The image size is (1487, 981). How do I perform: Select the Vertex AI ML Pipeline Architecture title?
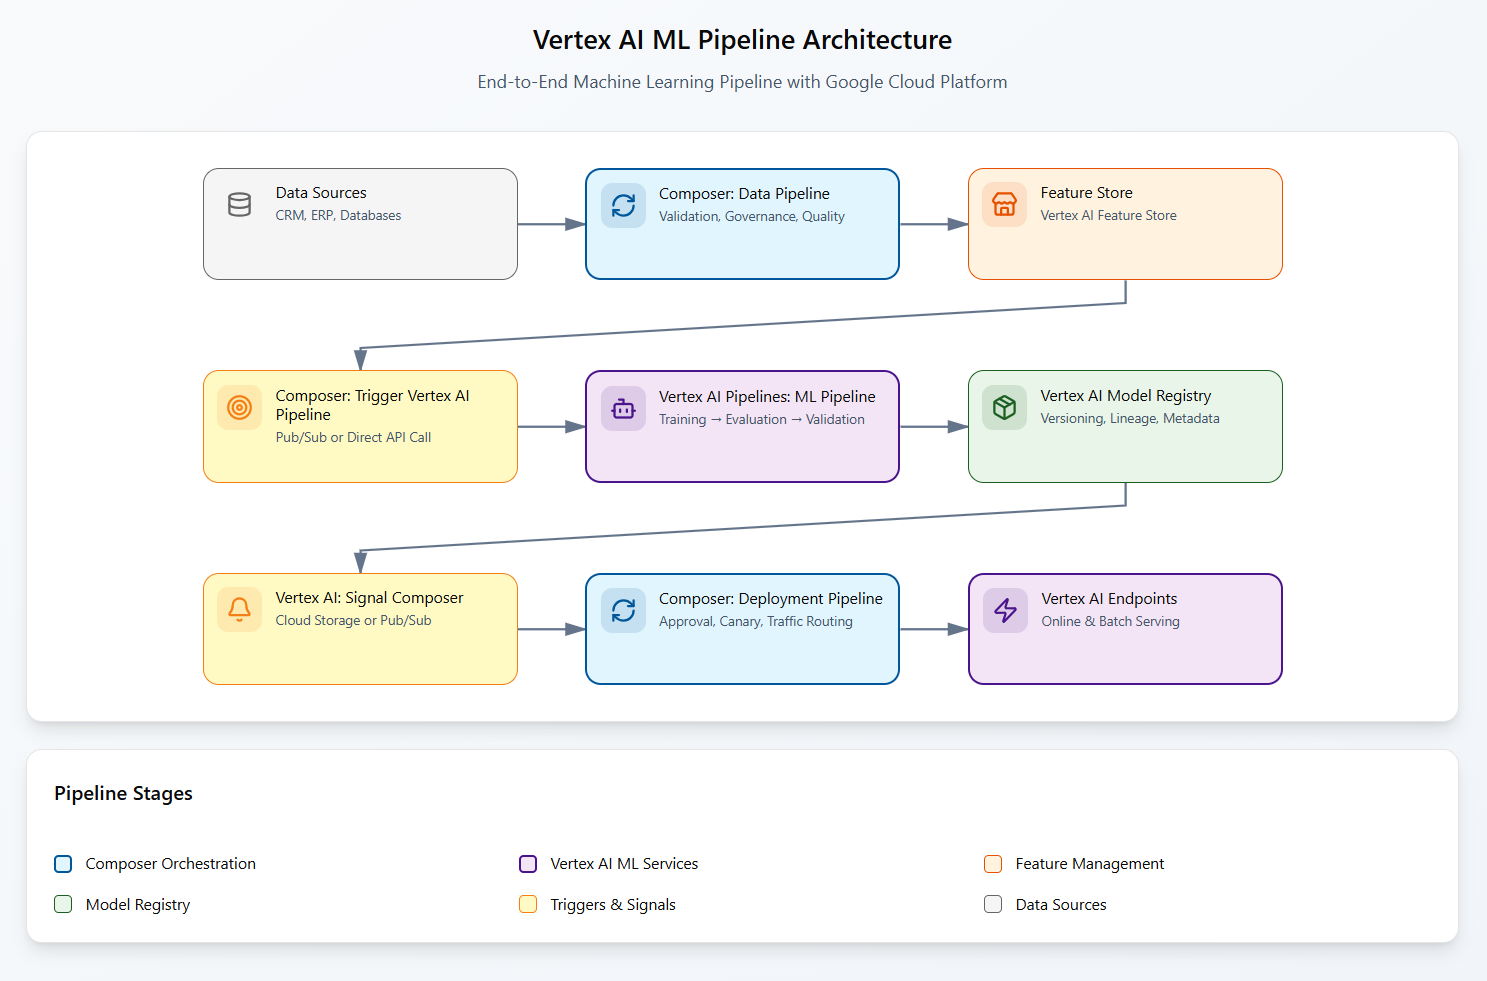point(742,40)
